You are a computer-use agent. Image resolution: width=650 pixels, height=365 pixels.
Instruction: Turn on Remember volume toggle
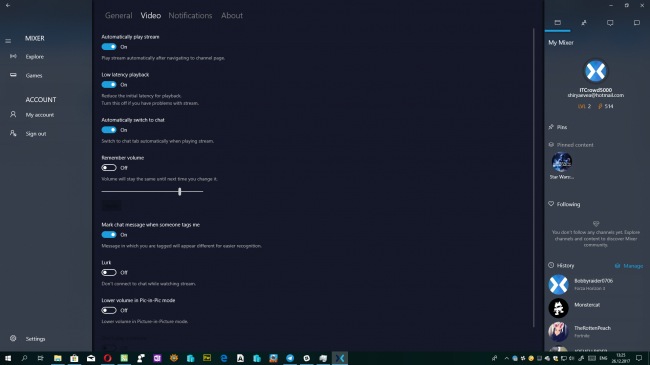click(109, 168)
